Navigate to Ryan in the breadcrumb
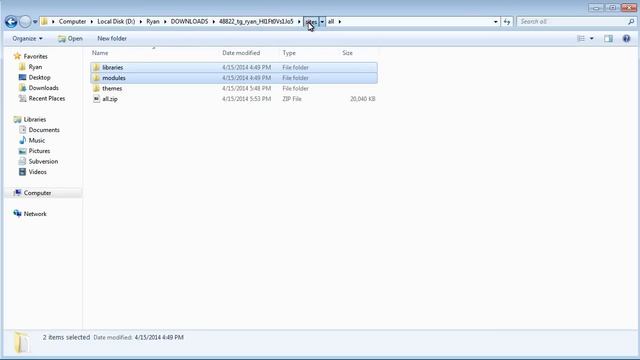The width and height of the screenshot is (640, 360). coord(153,22)
